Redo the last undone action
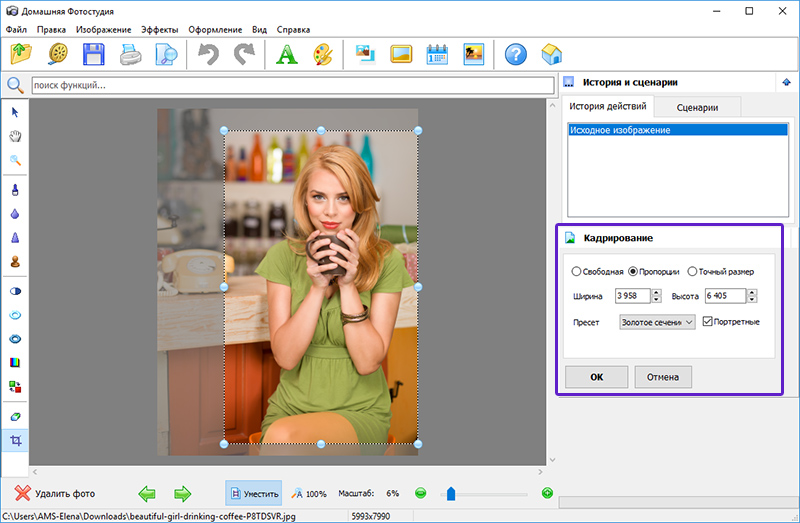The height and width of the screenshot is (523, 800). [x=244, y=54]
